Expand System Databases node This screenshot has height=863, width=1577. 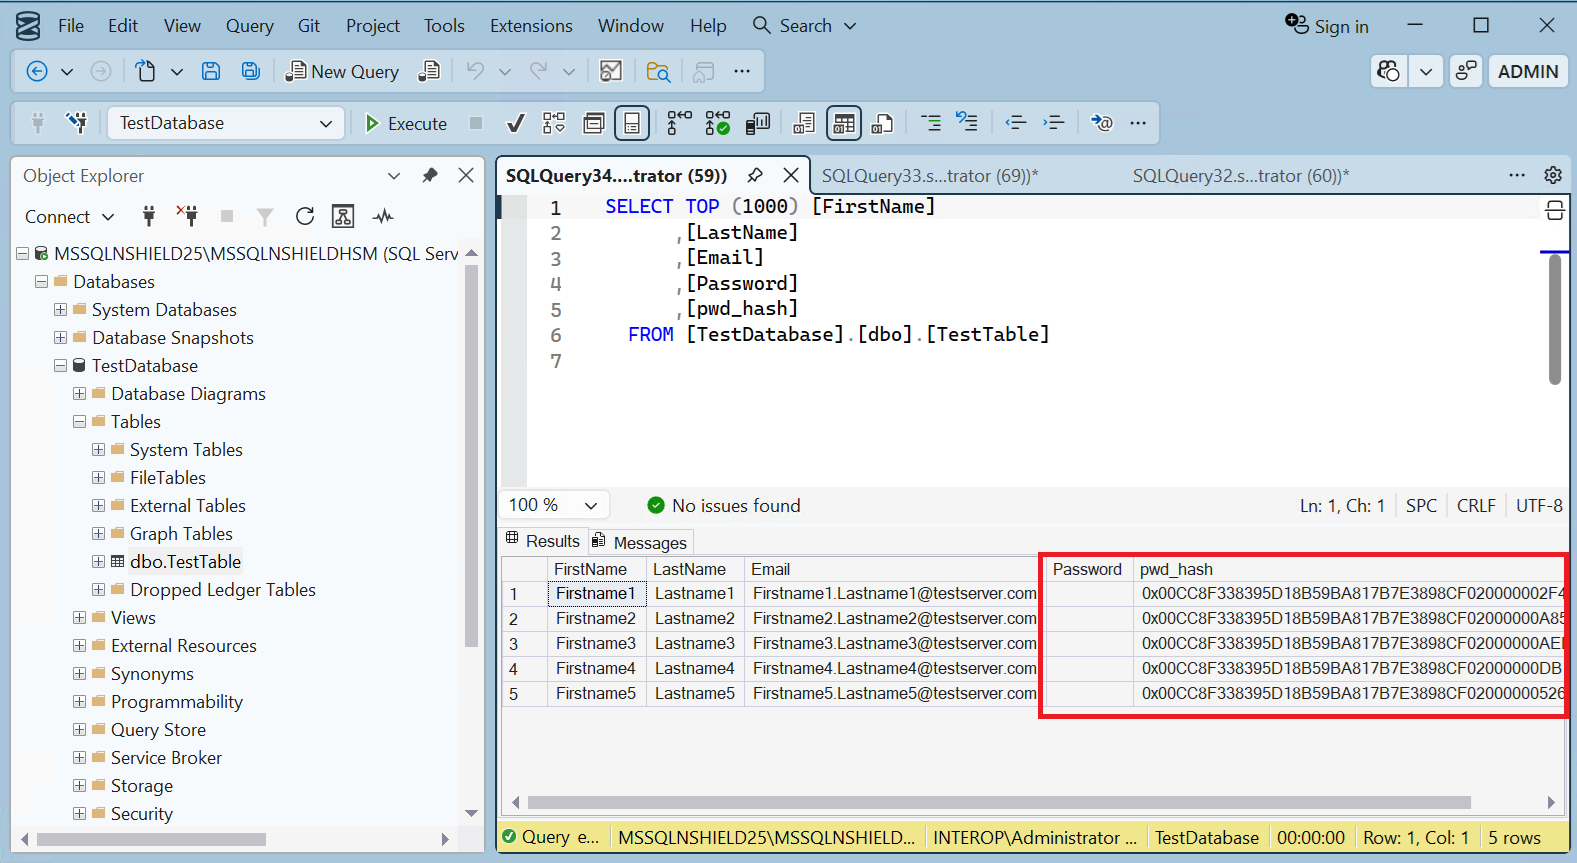(x=60, y=310)
